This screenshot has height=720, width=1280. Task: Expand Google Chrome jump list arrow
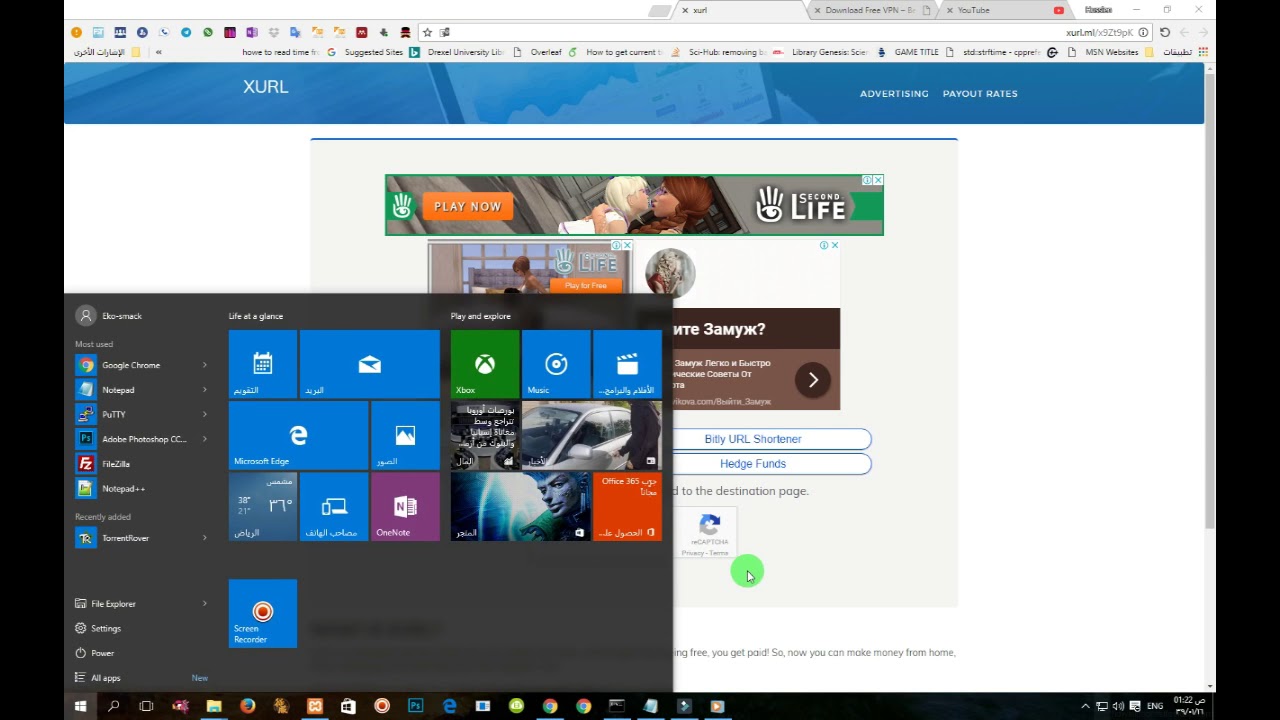(205, 365)
